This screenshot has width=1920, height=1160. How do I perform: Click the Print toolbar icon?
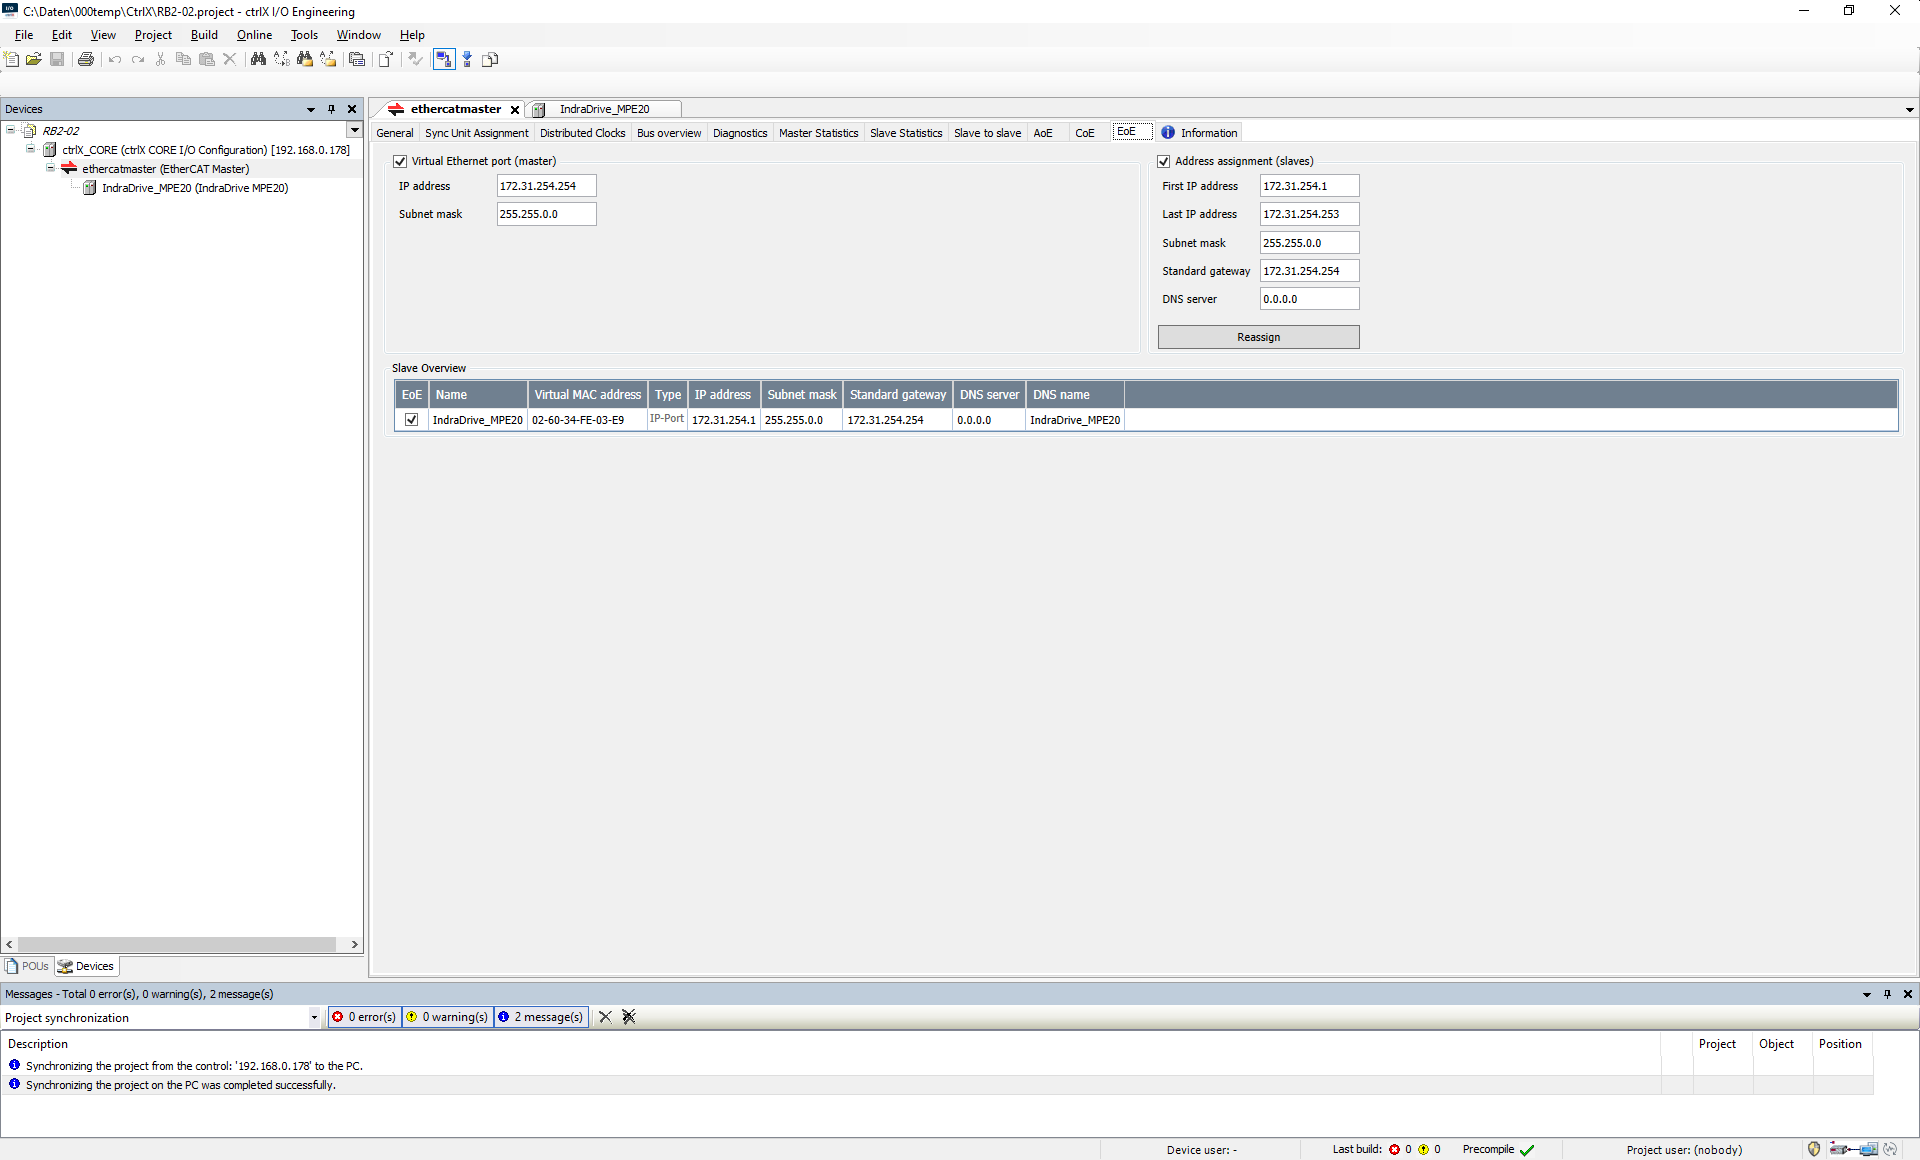[86, 60]
